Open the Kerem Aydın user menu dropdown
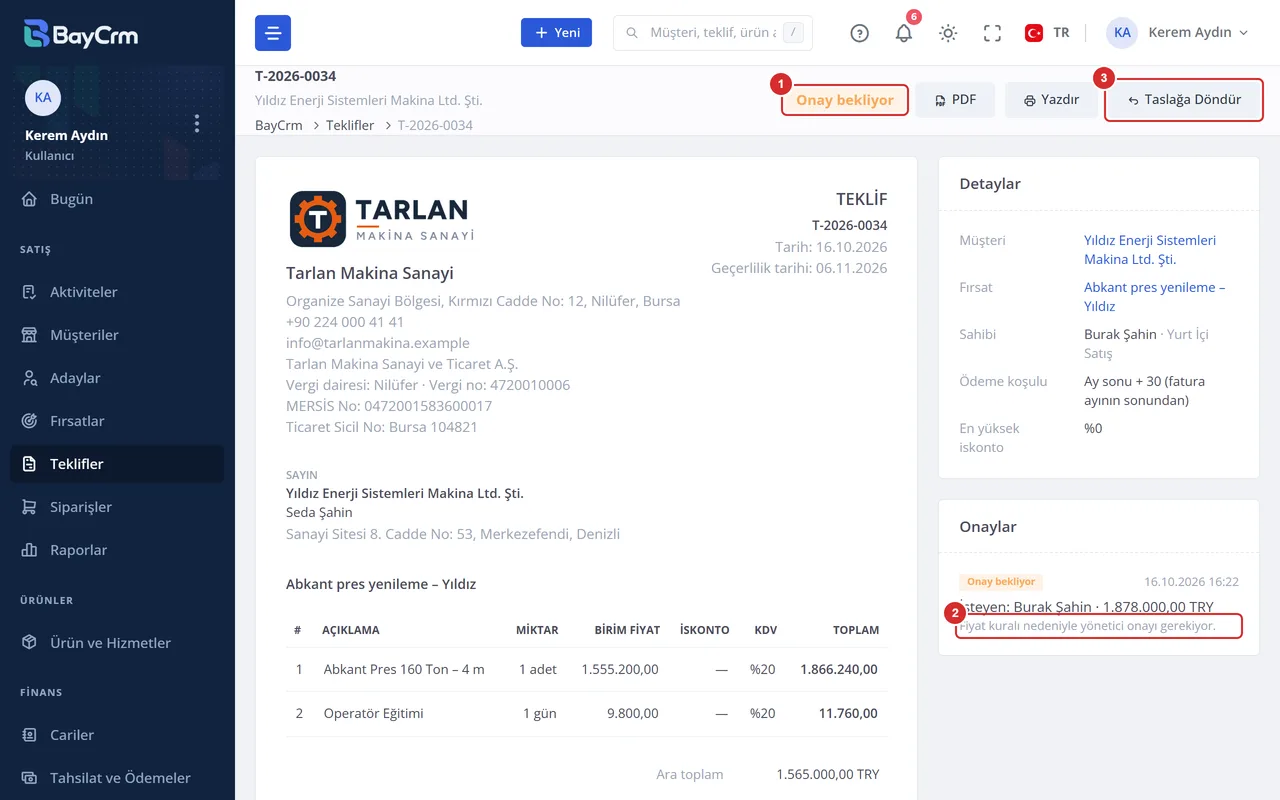Image resolution: width=1280 pixels, height=800 pixels. [1178, 33]
